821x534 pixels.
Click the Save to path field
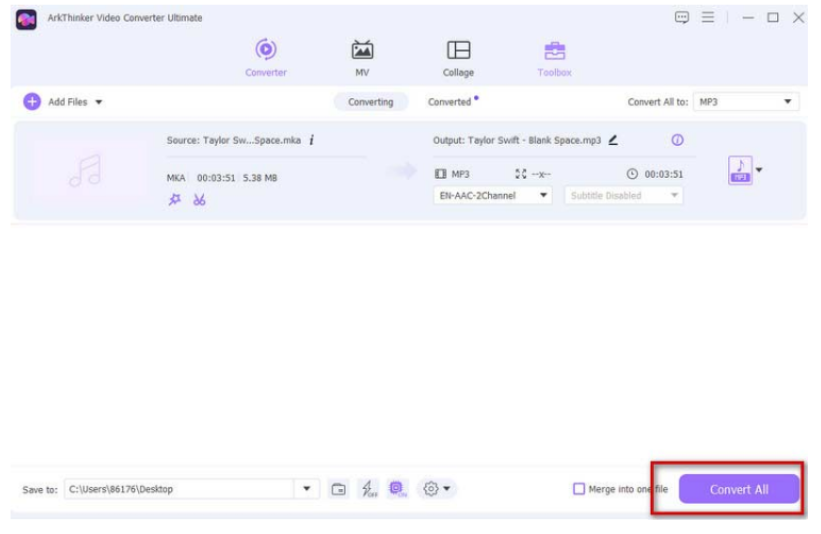(x=179, y=489)
